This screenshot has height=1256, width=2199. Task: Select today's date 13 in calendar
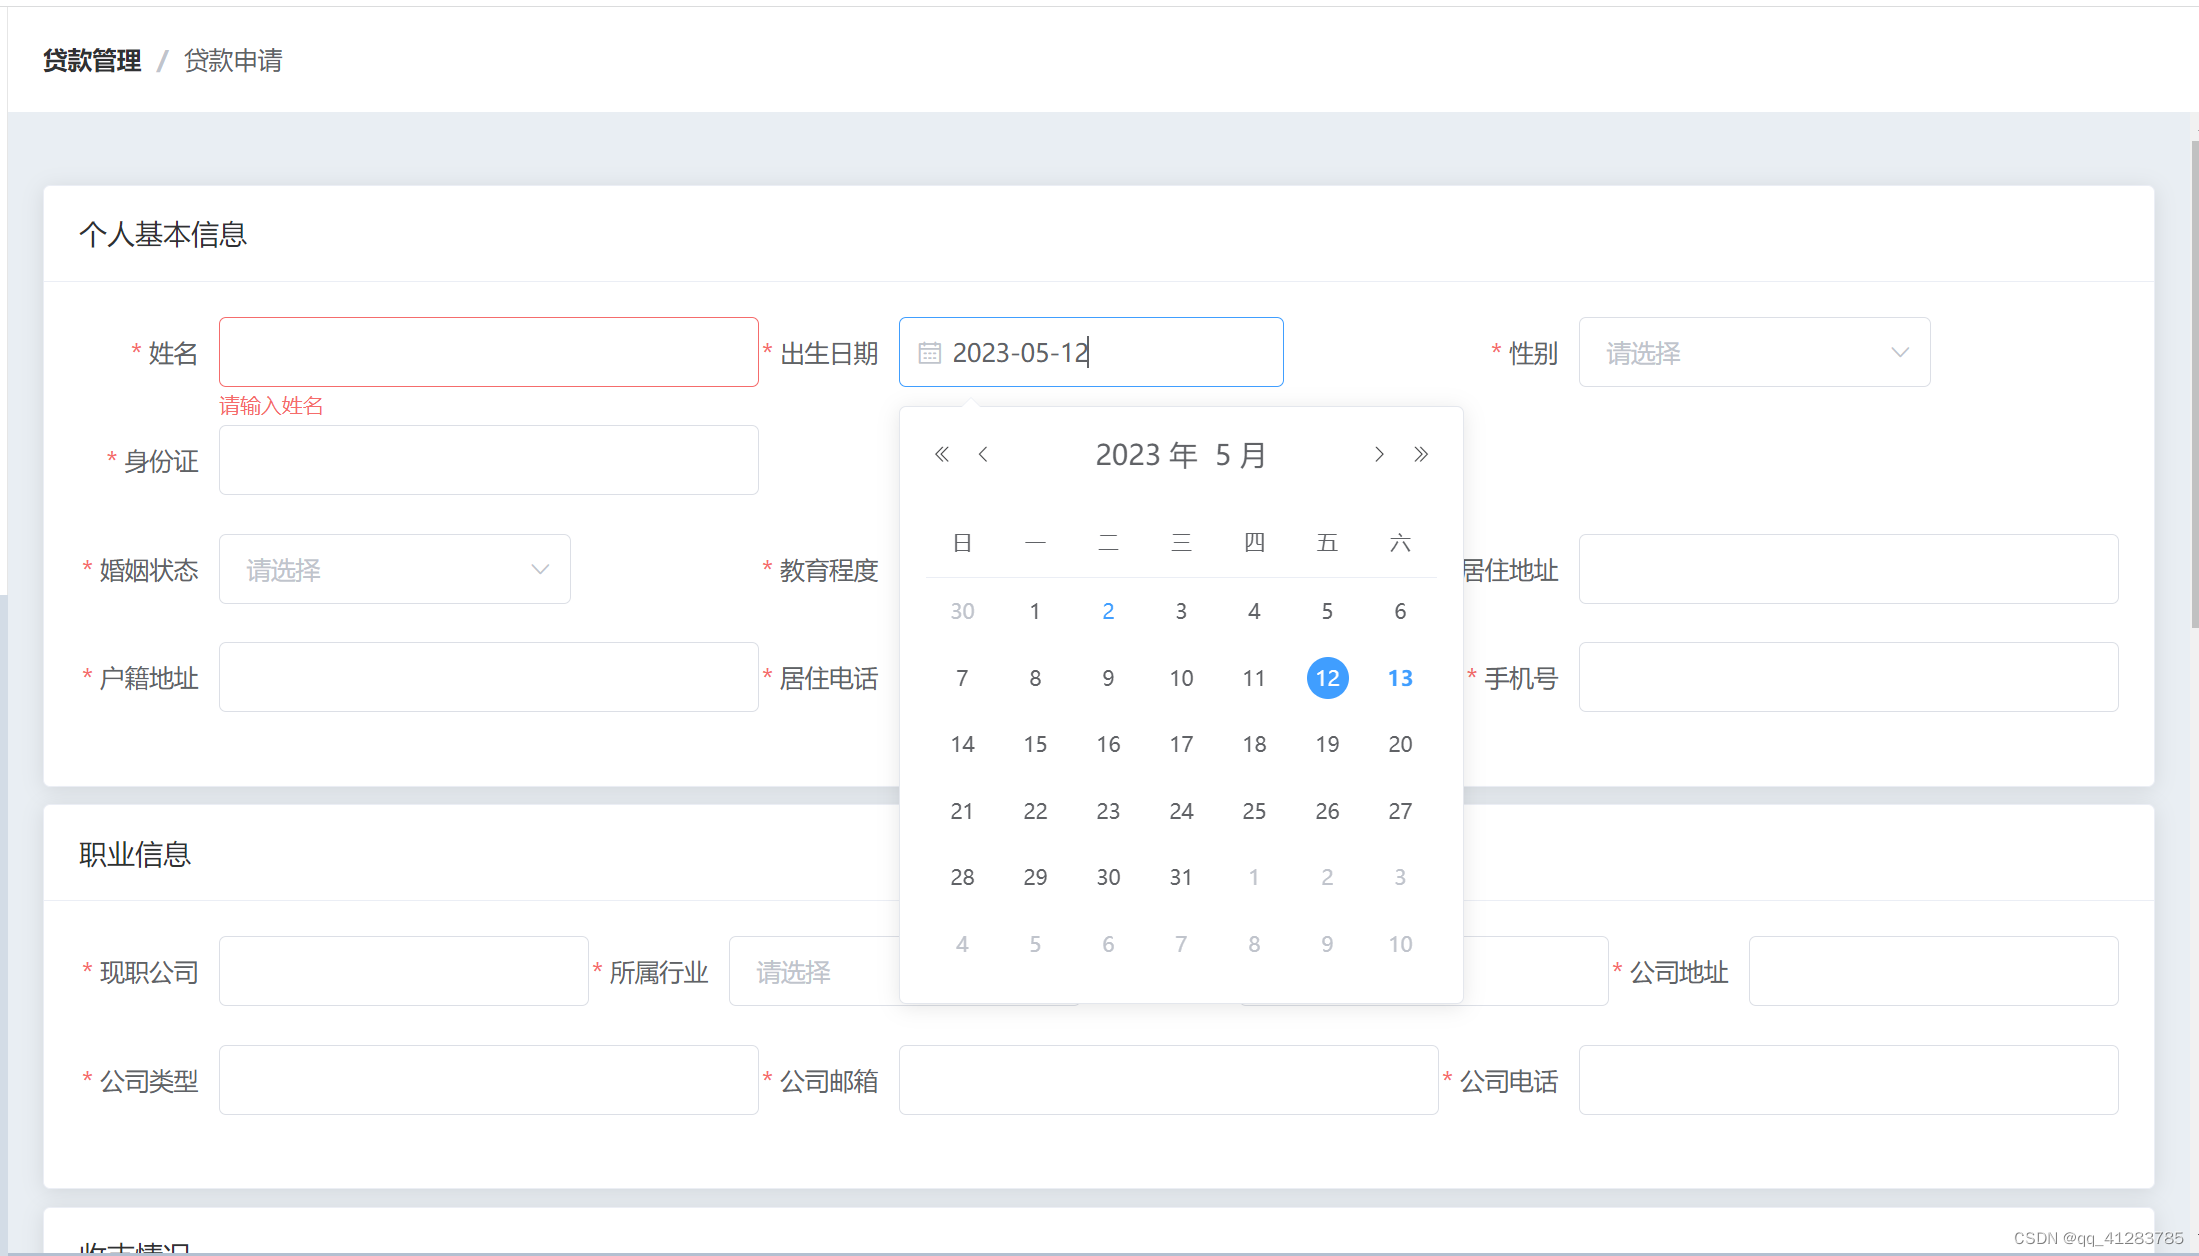click(x=1400, y=678)
